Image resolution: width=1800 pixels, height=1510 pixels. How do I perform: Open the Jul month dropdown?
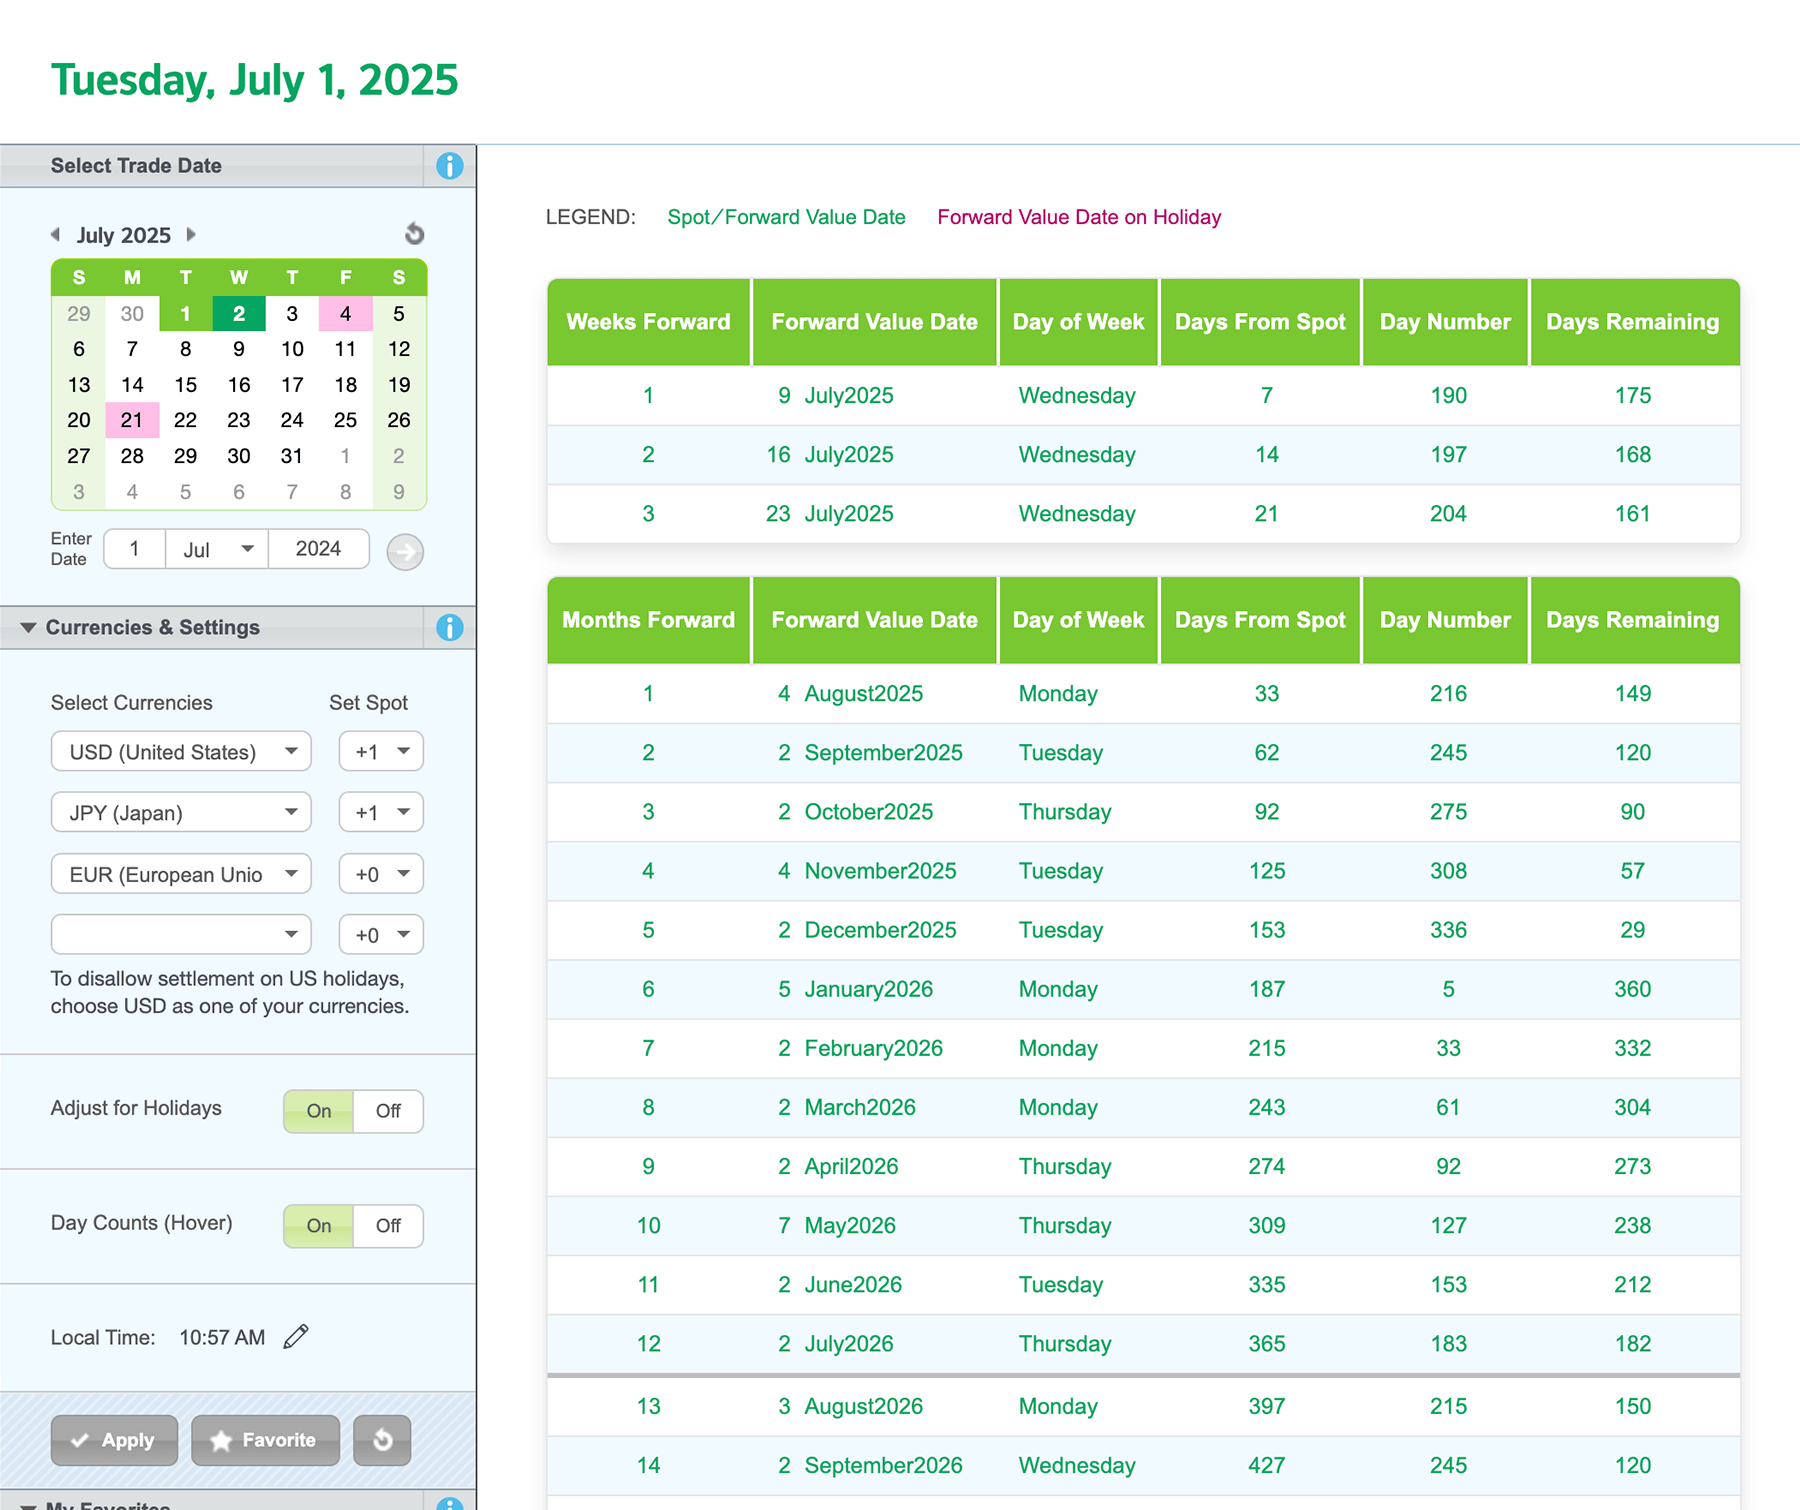[x=217, y=549]
